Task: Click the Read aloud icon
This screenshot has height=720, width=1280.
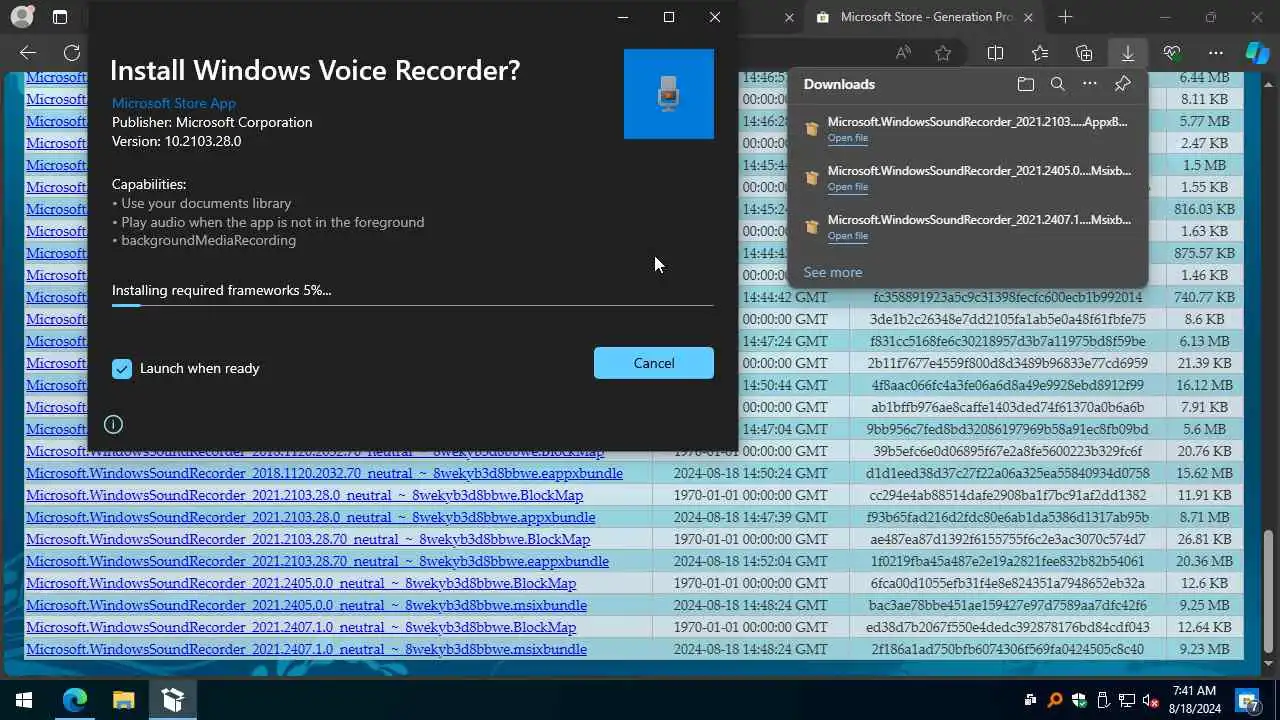Action: pos(903,53)
